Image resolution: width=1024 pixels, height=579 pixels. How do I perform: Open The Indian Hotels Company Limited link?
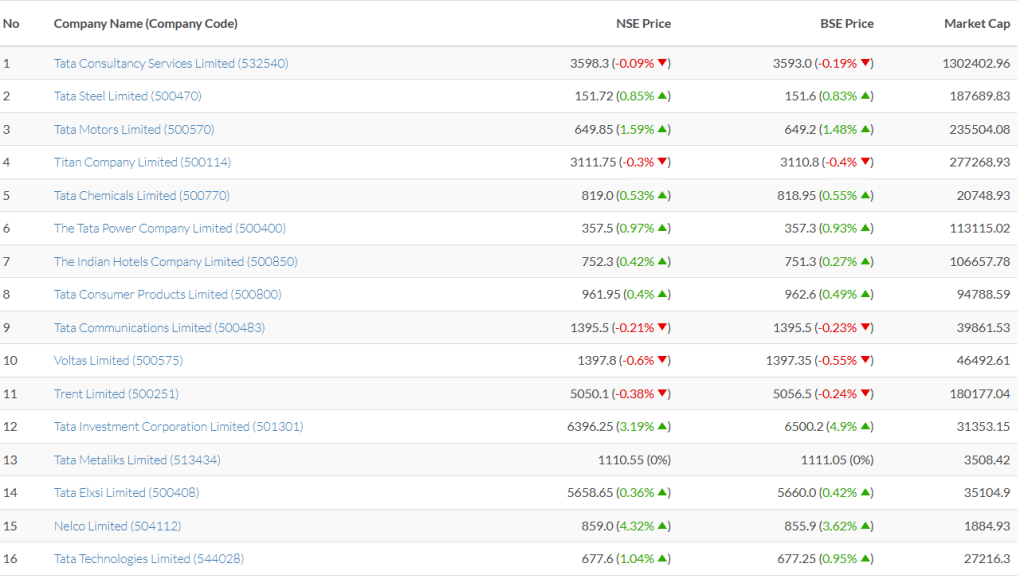click(176, 261)
